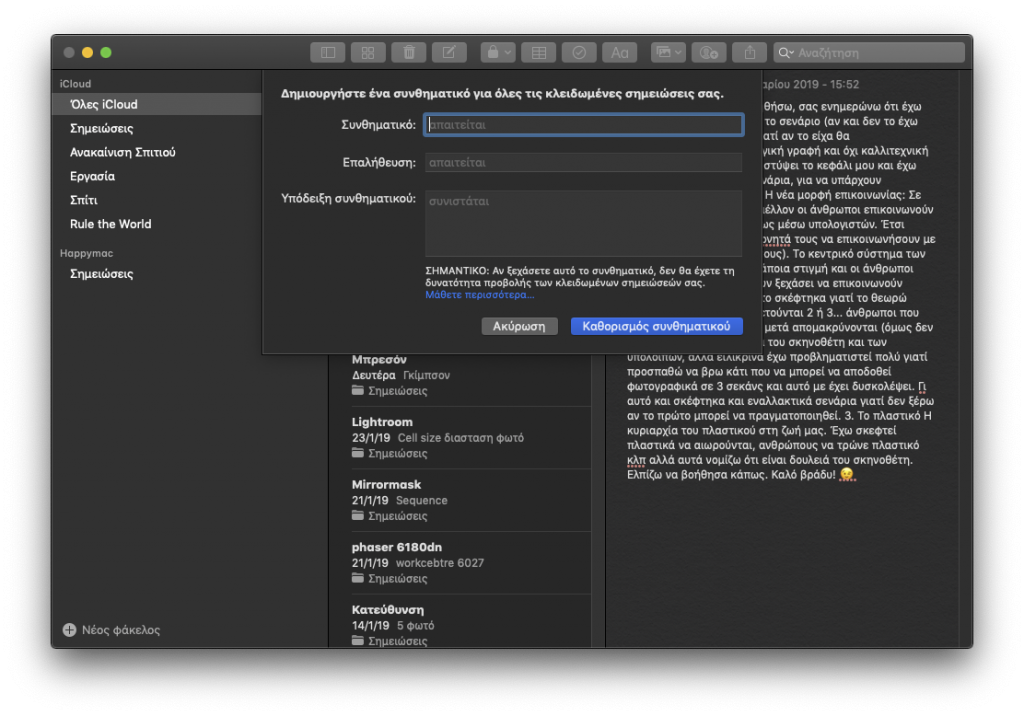The width and height of the screenshot is (1024, 716).
Task: Click the emoji at end of note text
Action: point(846,474)
